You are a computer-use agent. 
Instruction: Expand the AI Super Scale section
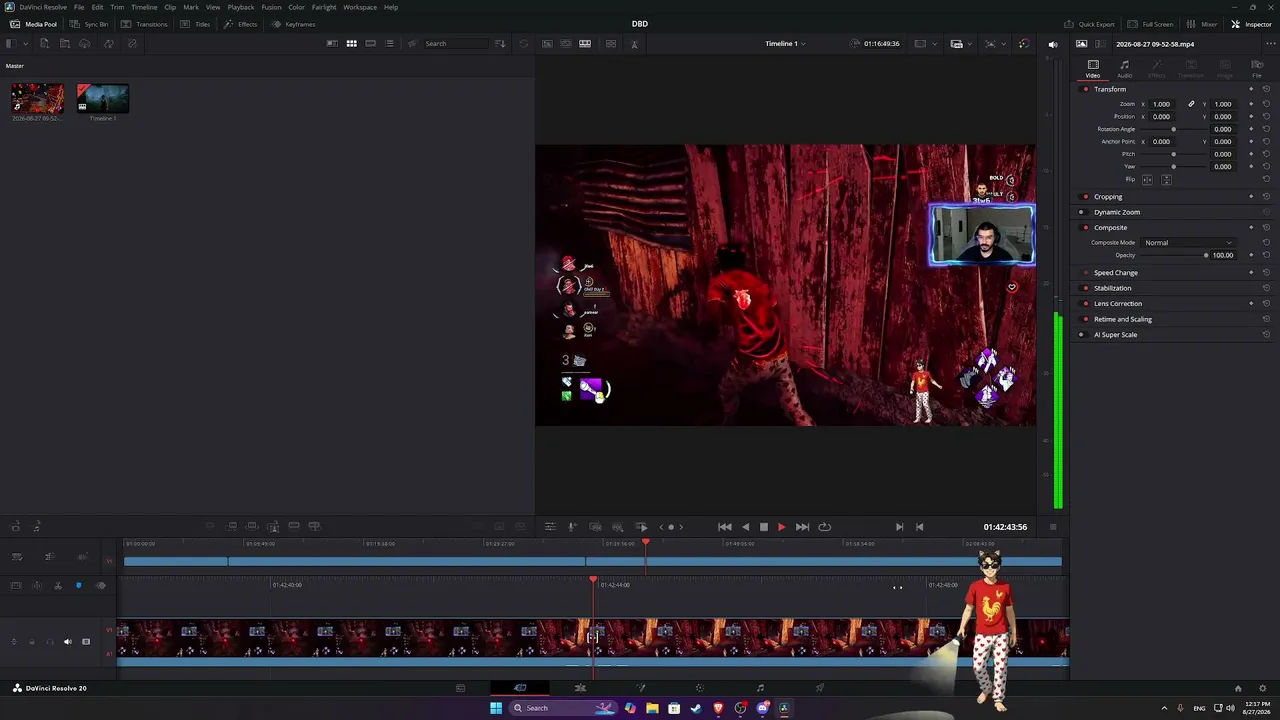(x=1115, y=335)
